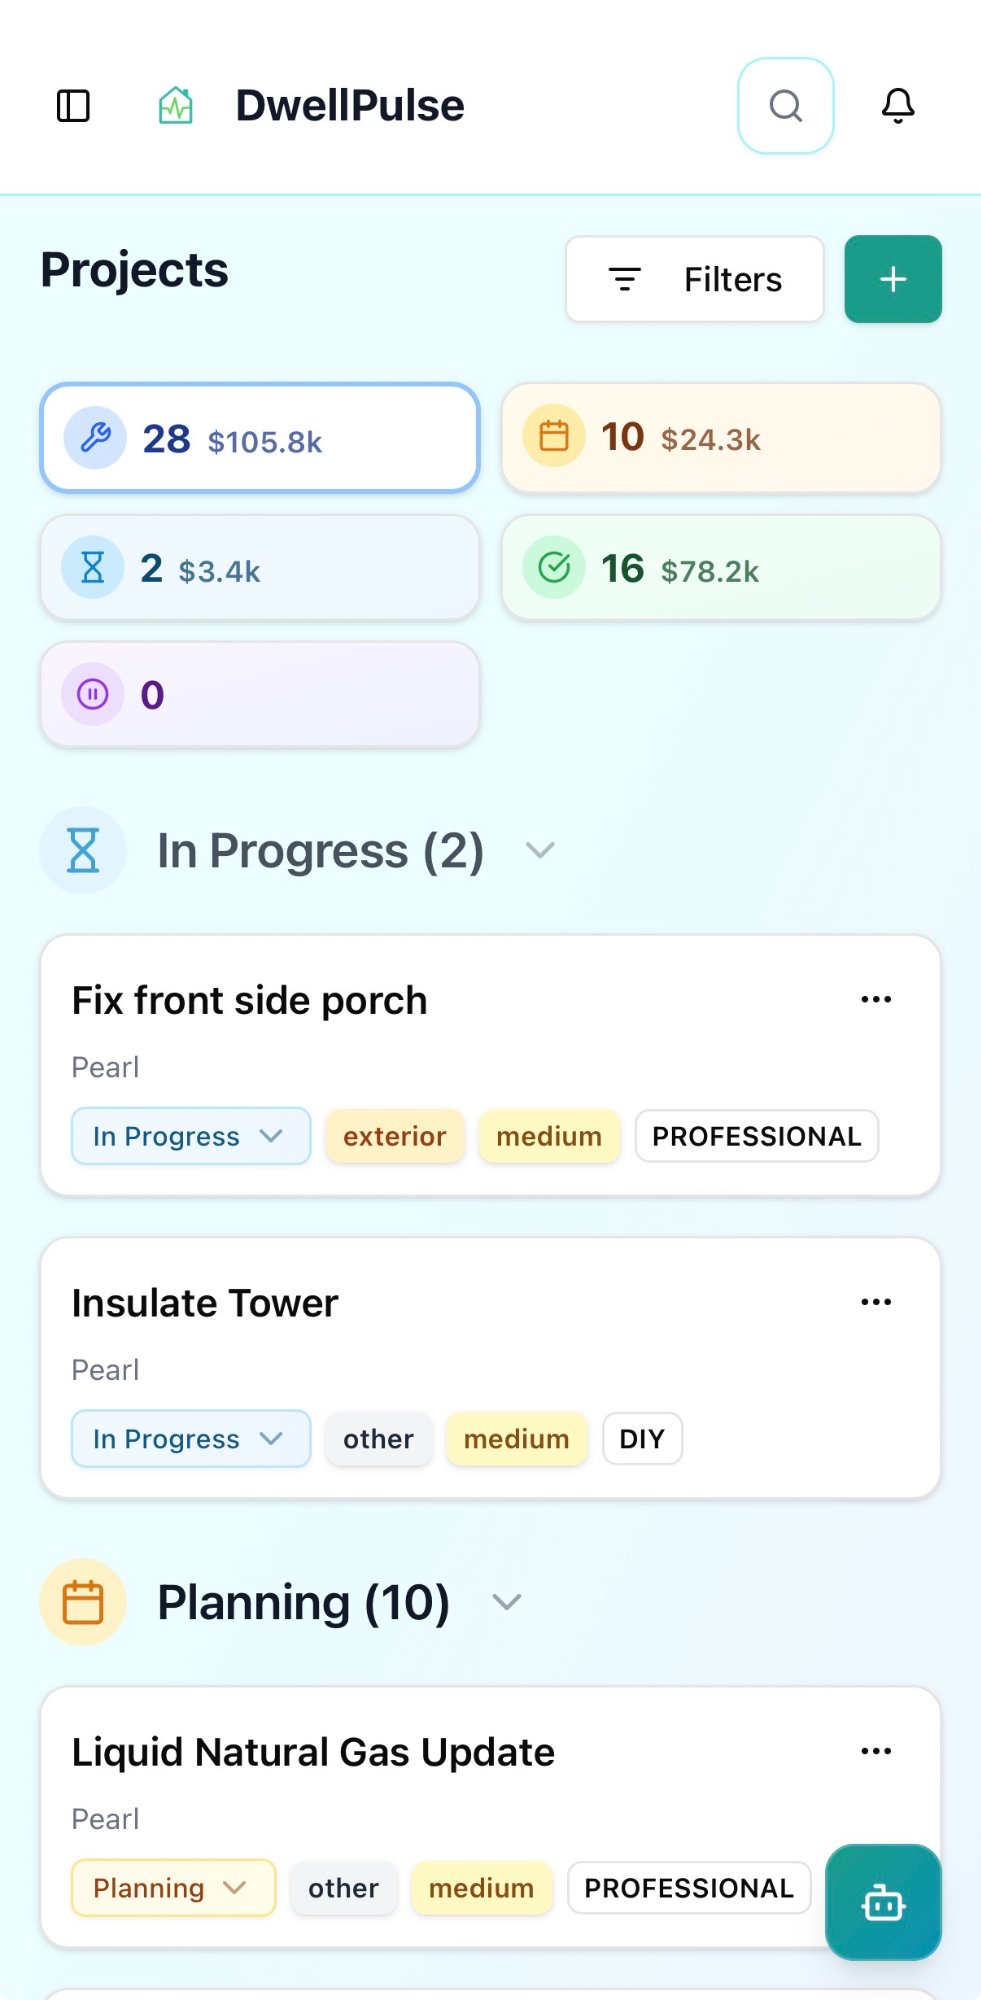
Task: Collapse the Planning (10) section
Action: [506, 1601]
